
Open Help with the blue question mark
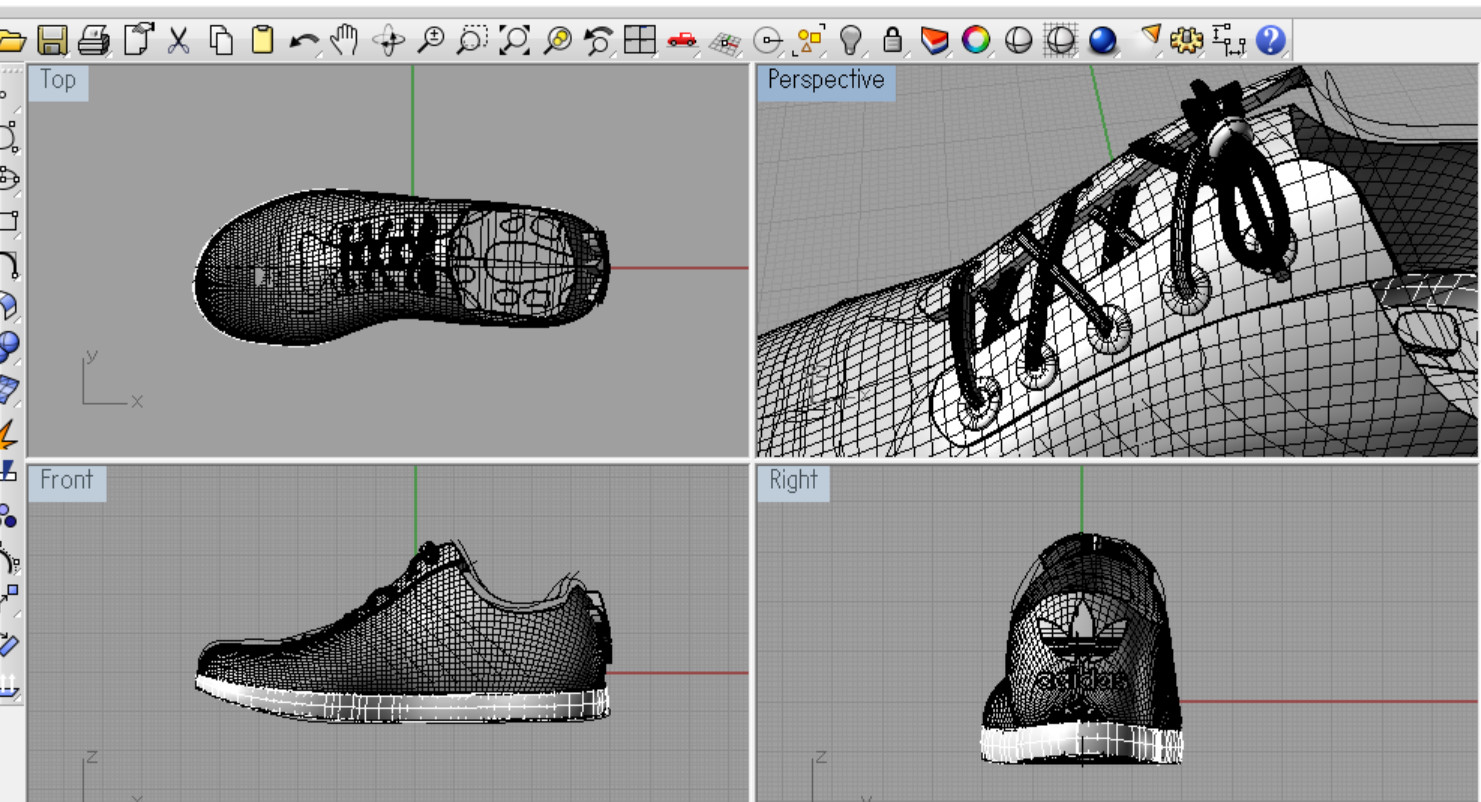1270,40
